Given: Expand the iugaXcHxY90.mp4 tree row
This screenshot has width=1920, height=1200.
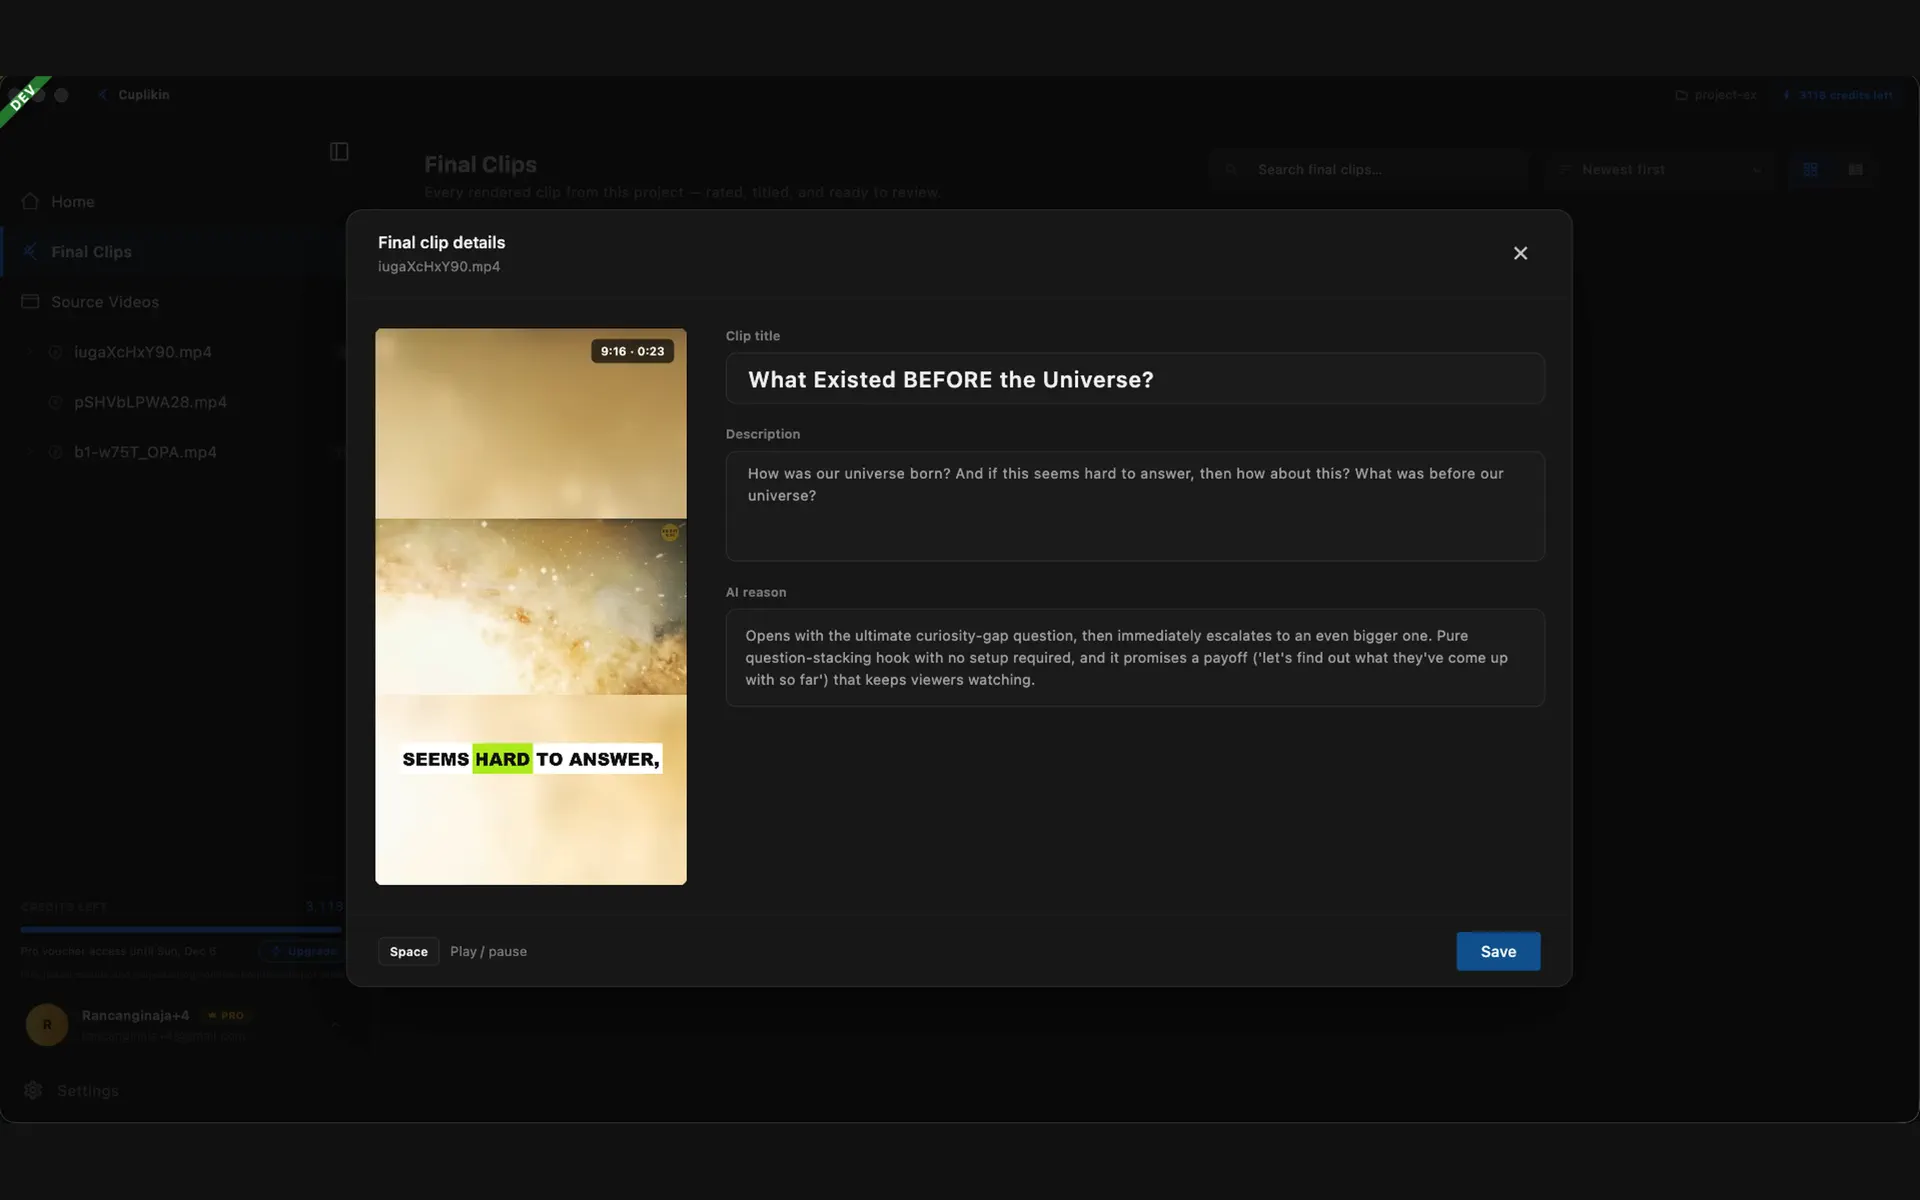Looking at the screenshot, I should [29, 352].
